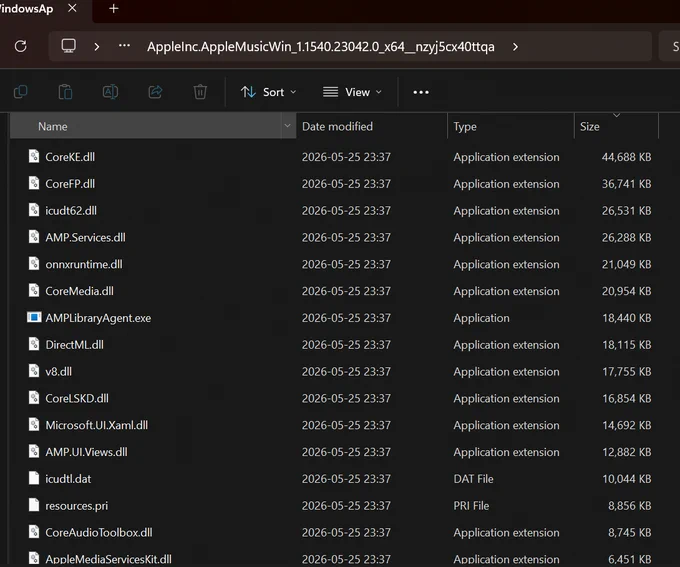Select the AMPLibraryAgent.exe file name

point(98,318)
